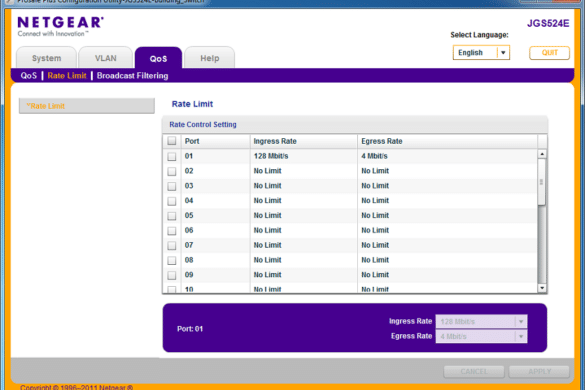The image size is (585, 390).
Task: Click the QUIT button
Action: (x=549, y=53)
